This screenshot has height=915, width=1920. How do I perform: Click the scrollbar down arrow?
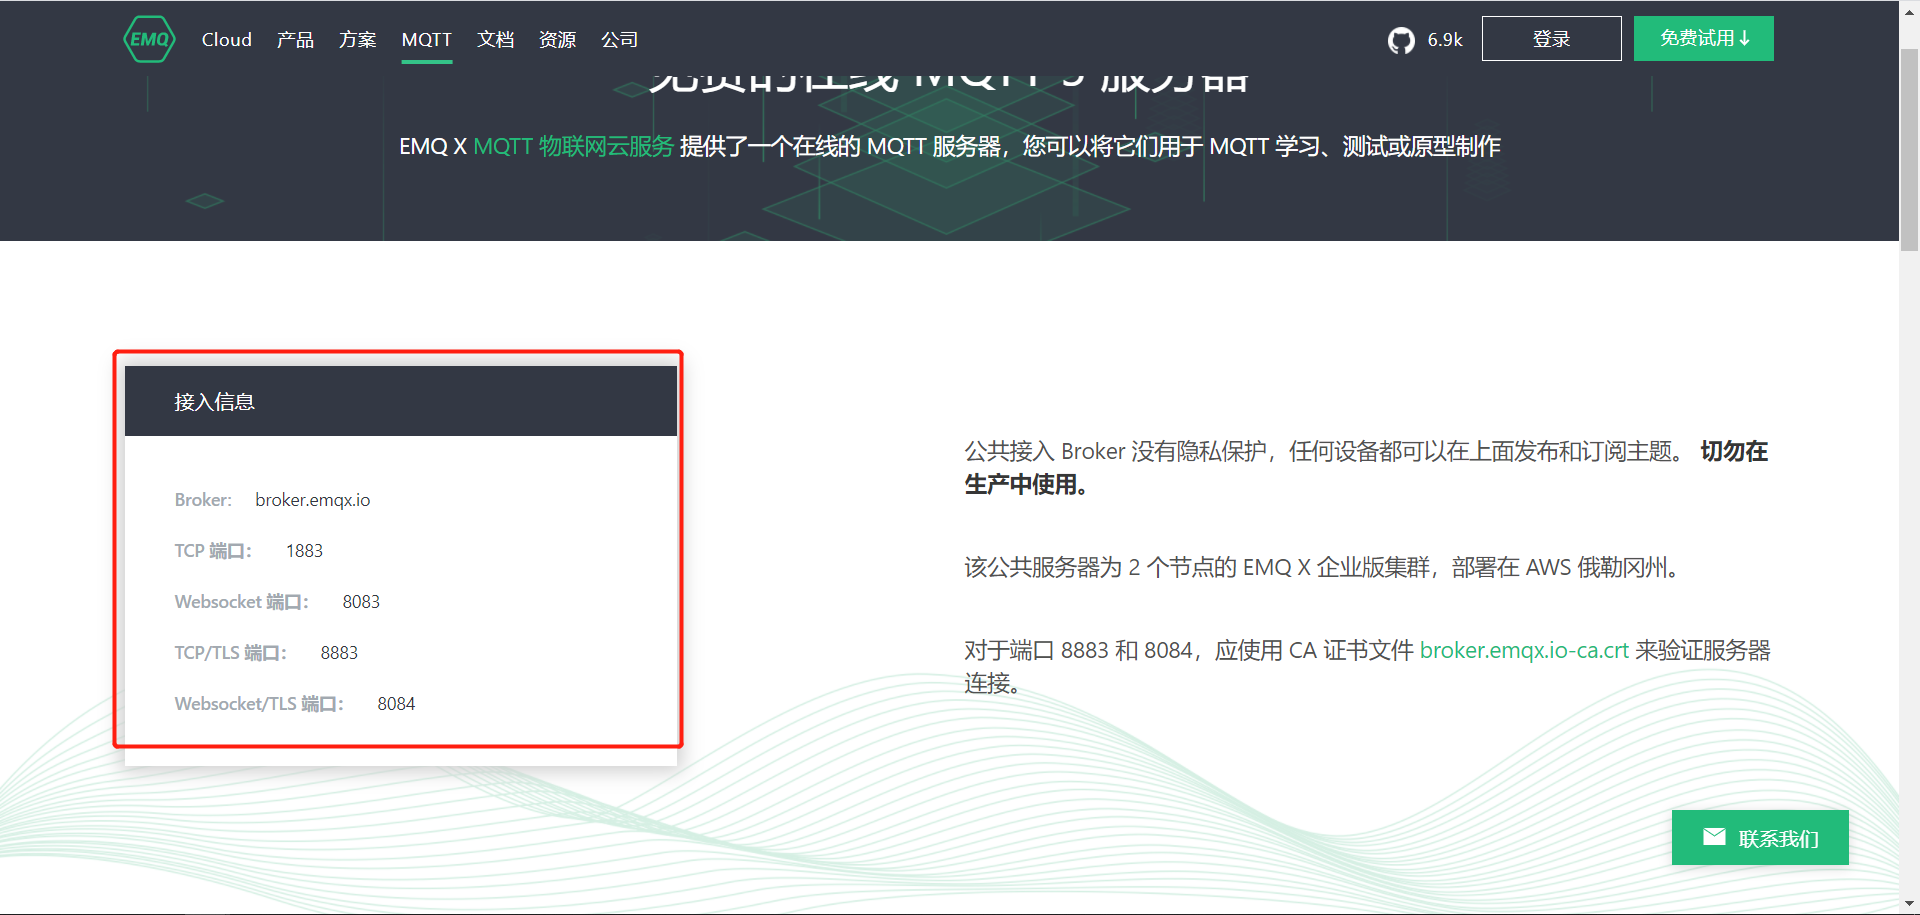pyautogui.click(x=1908, y=903)
